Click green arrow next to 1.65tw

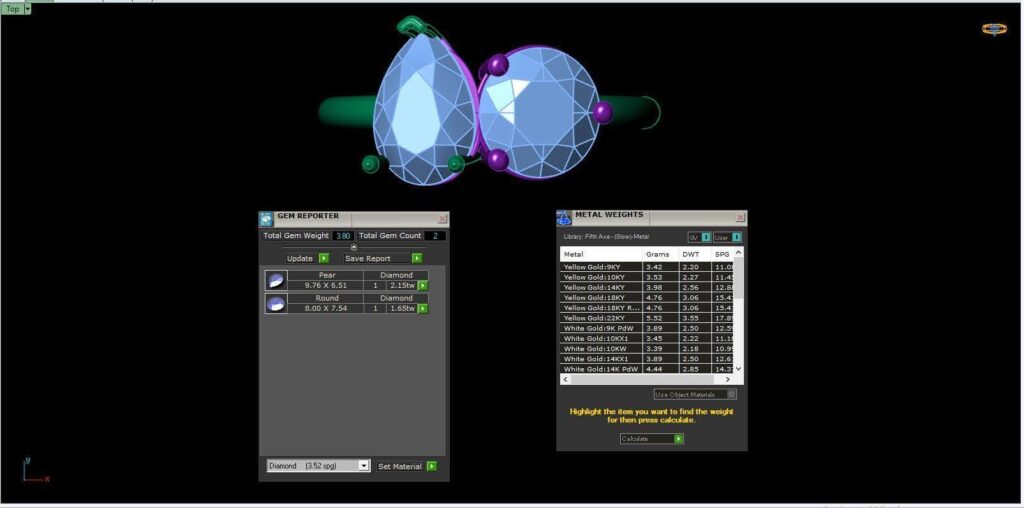coord(423,308)
